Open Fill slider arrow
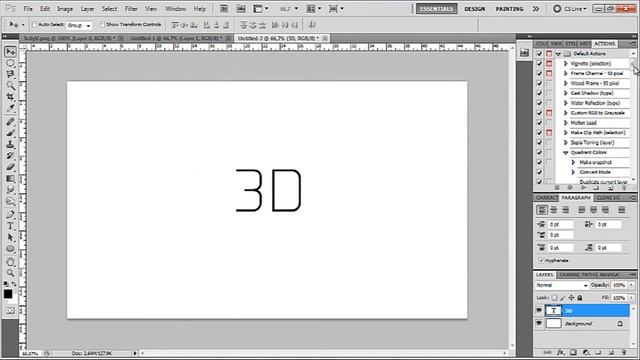The height and width of the screenshot is (360, 640). coord(631,298)
